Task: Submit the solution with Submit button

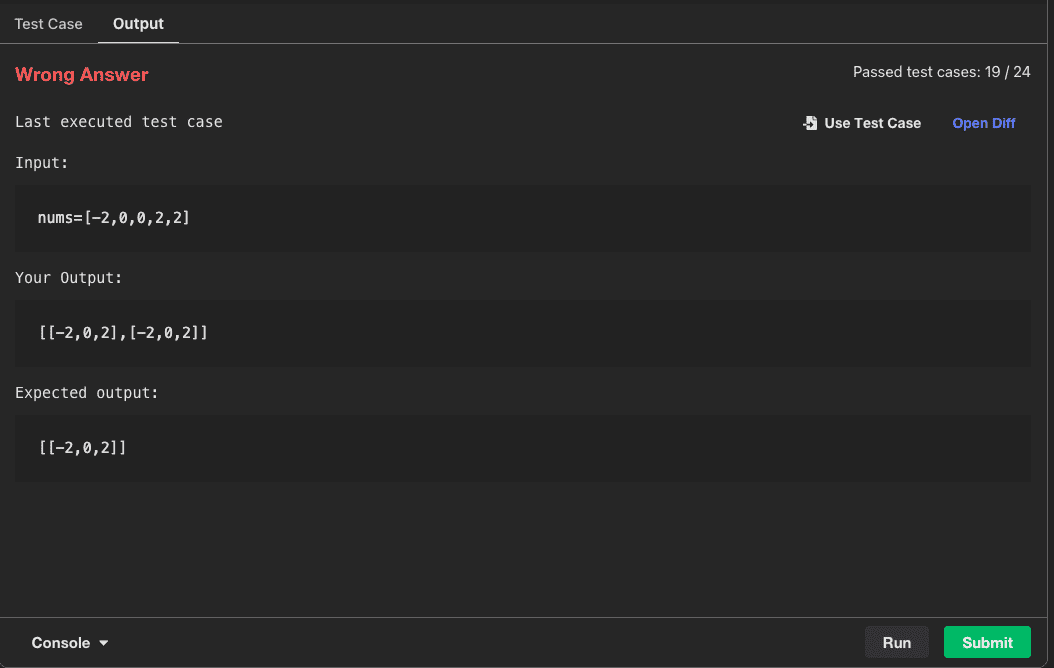Action: coord(986,642)
